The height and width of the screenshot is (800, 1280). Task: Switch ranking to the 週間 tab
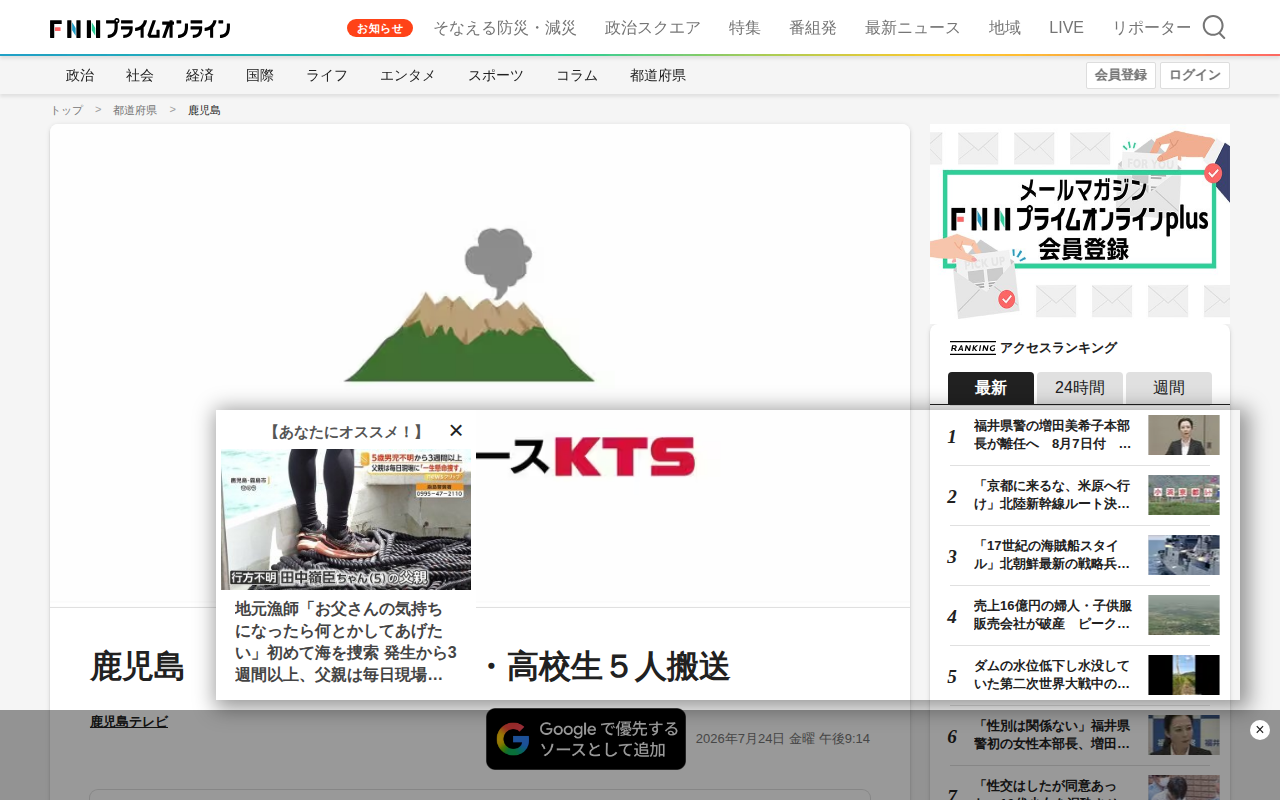pyautogui.click(x=1169, y=388)
